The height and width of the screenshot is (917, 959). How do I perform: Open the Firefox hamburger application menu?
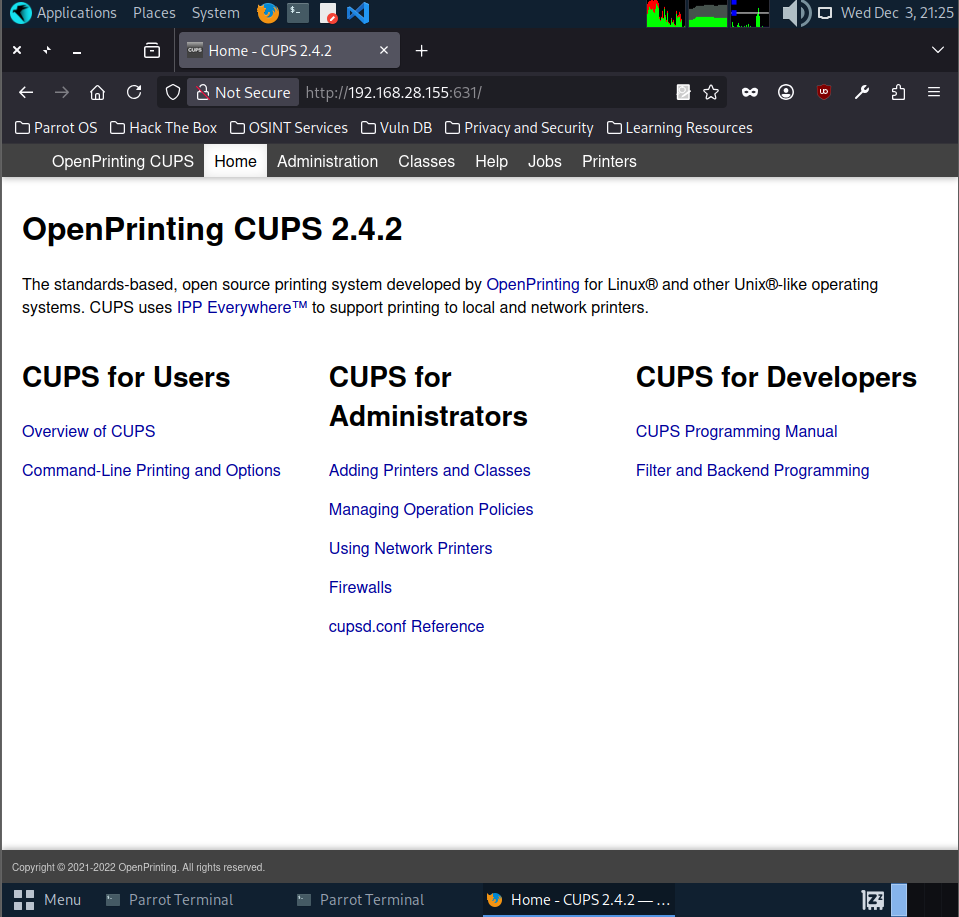click(x=934, y=92)
